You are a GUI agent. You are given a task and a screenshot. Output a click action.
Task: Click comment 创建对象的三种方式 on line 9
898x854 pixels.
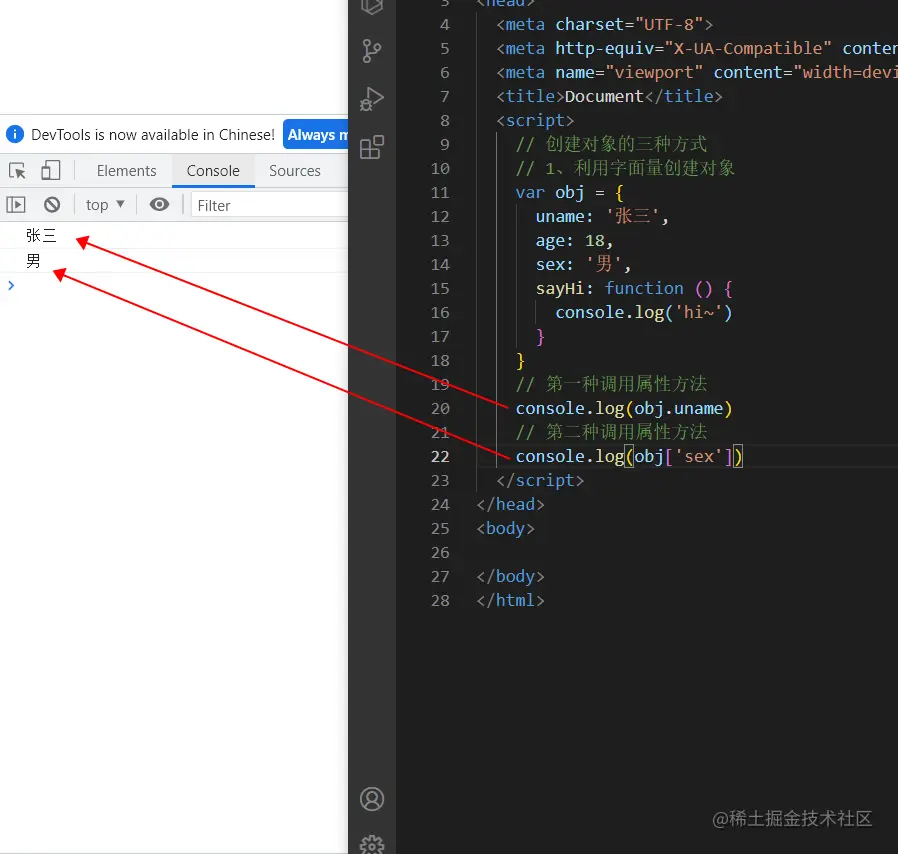coord(611,144)
